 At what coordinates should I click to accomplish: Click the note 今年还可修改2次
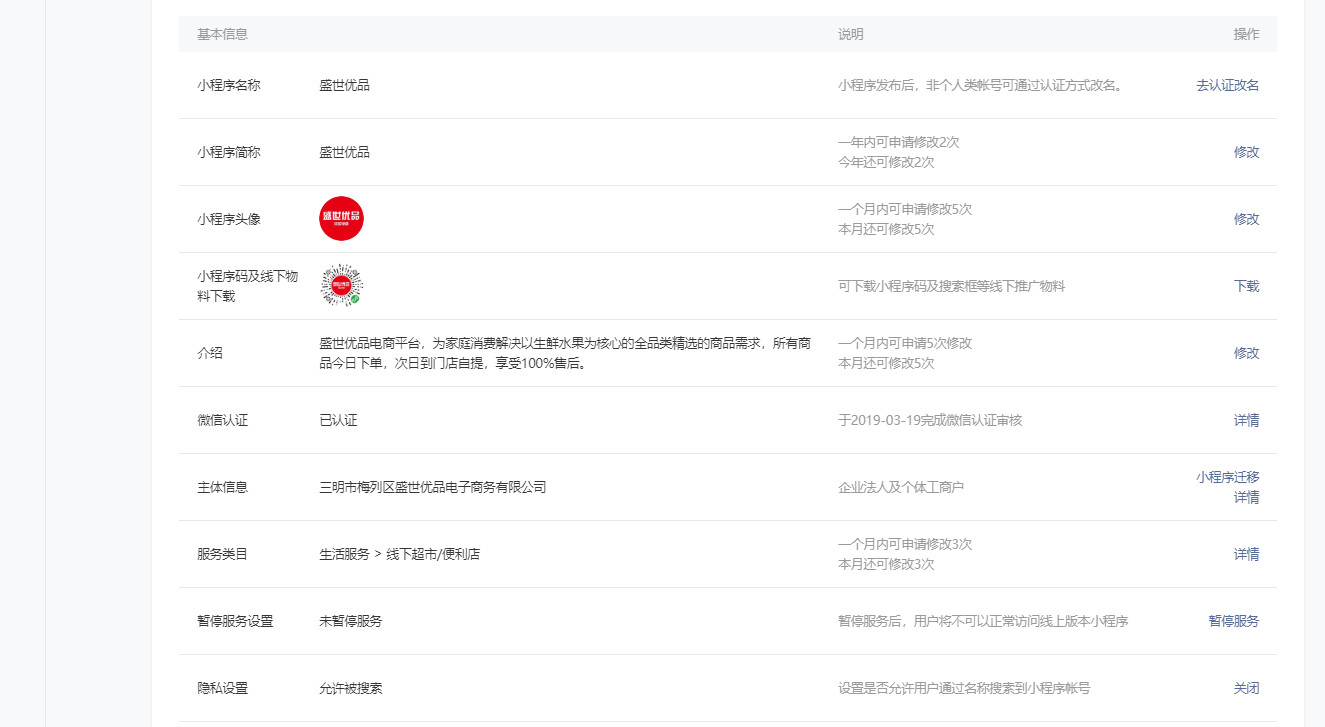point(886,162)
